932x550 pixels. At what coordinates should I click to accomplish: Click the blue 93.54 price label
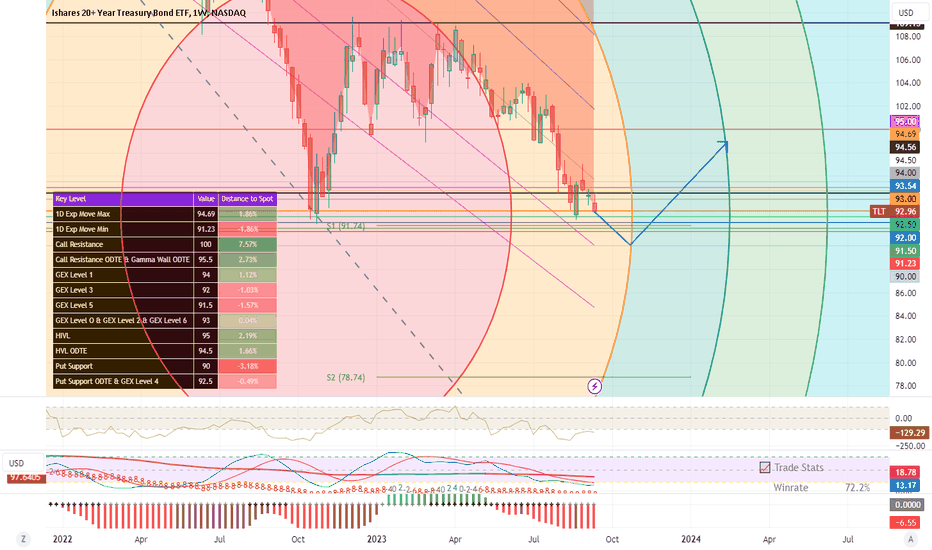pos(905,186)
